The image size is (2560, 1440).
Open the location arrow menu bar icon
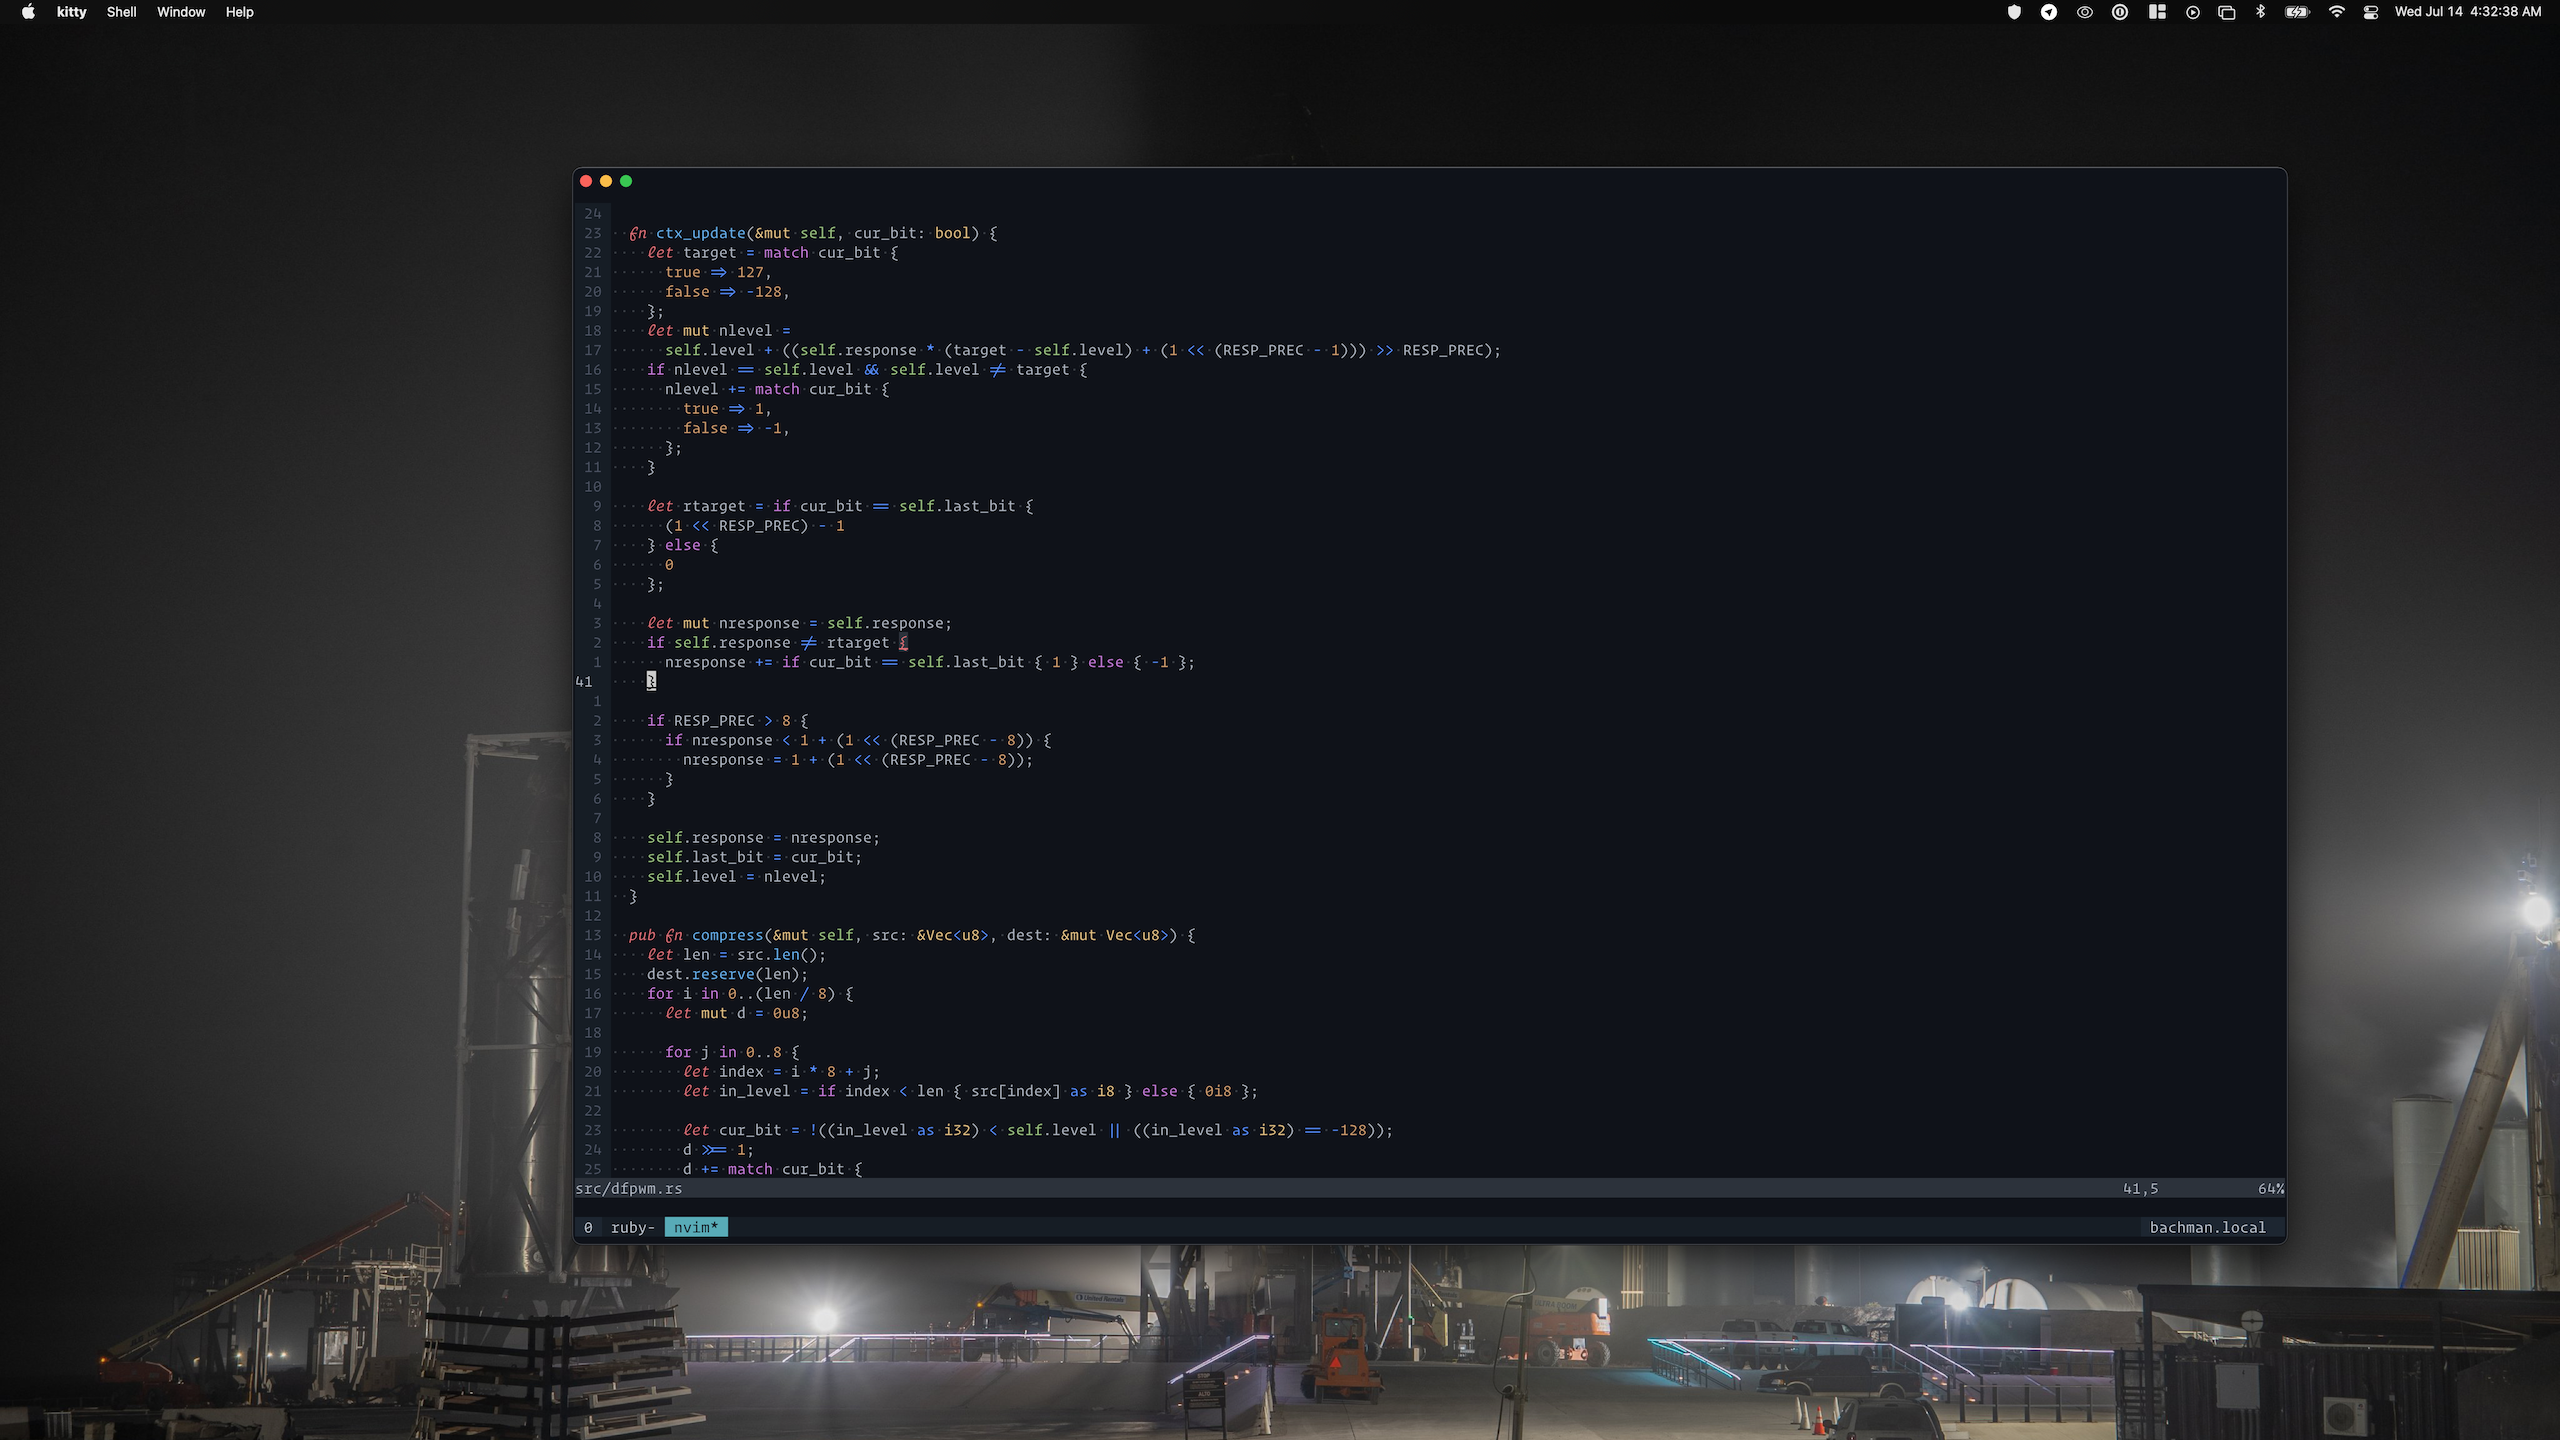(x=2049, y=12)
